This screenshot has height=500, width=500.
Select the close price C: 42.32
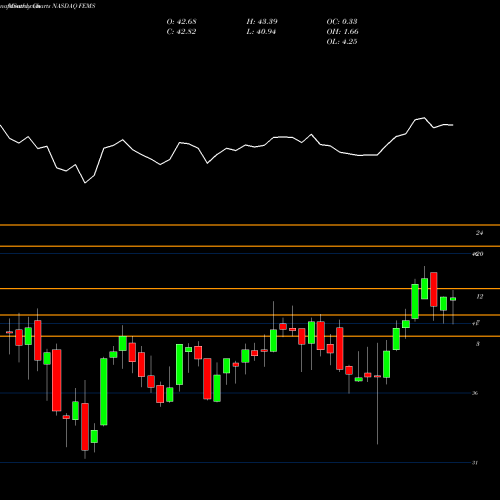(x=181, y=31)
